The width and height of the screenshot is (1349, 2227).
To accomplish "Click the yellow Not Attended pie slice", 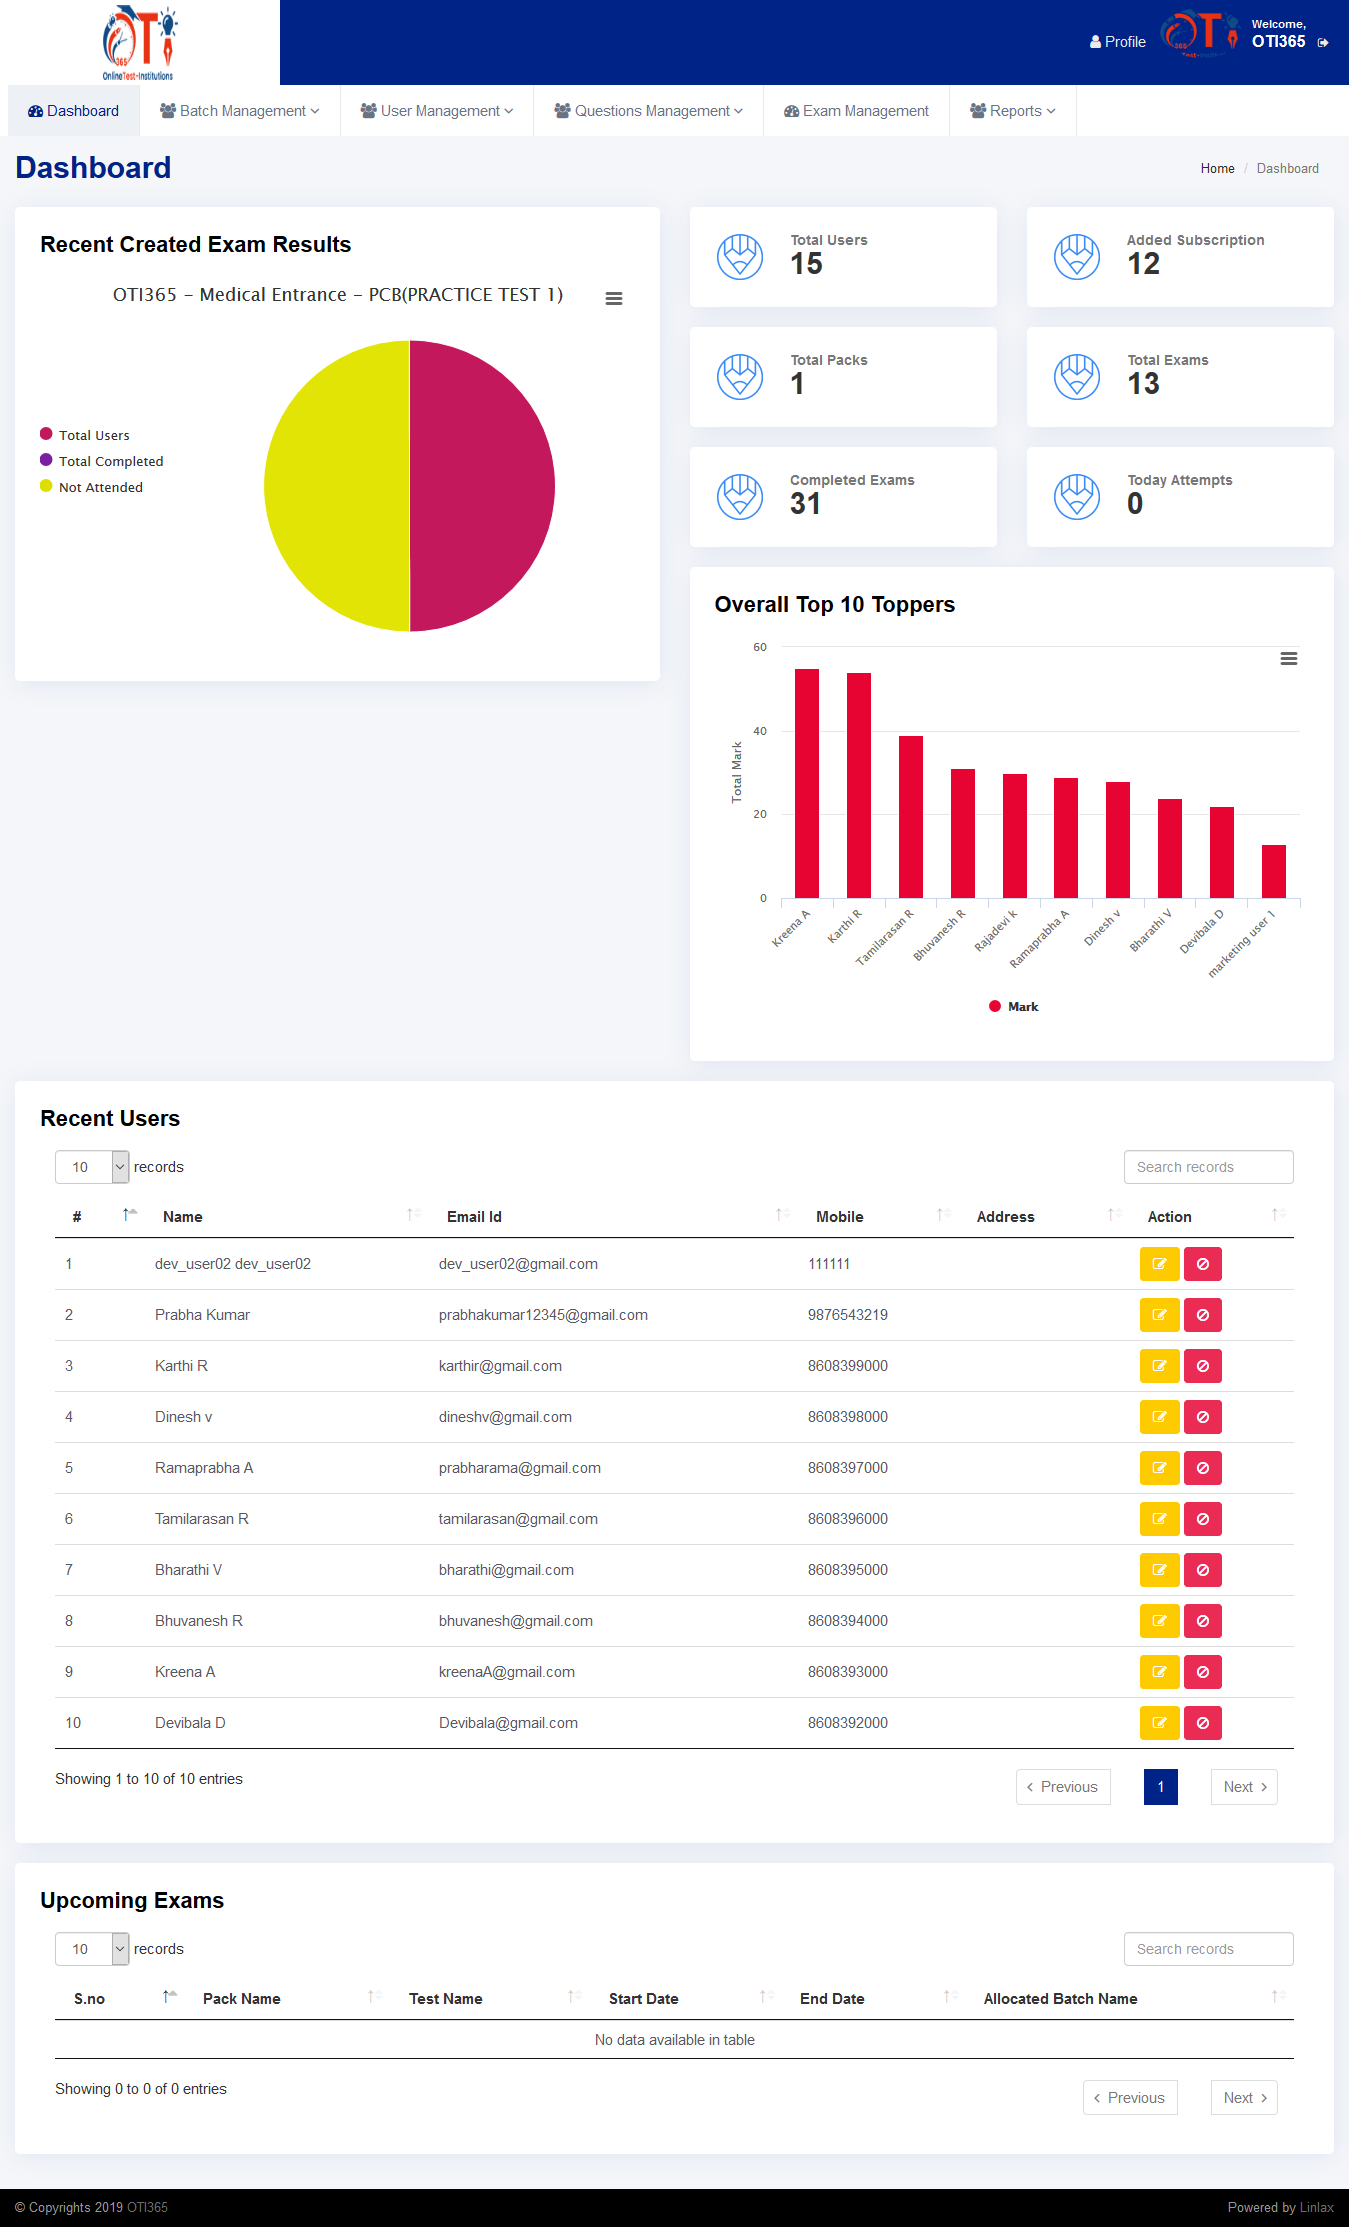I will 335,486.
